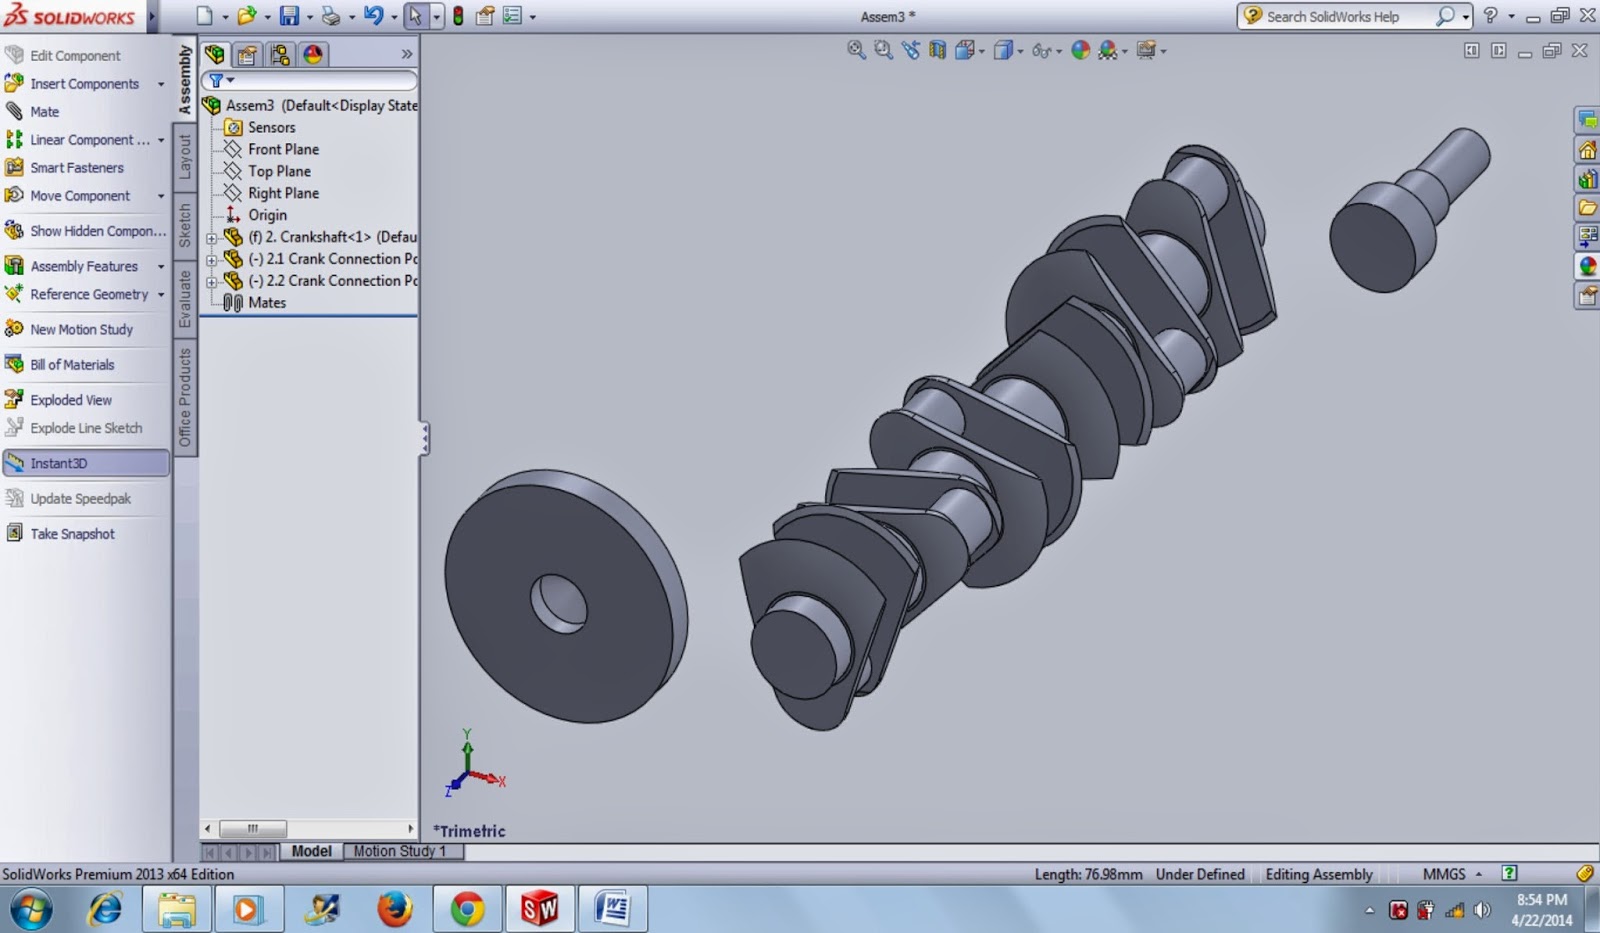The image size is (1600, 933).
Task: Select the Model tab
Action: tap(311, 851)
